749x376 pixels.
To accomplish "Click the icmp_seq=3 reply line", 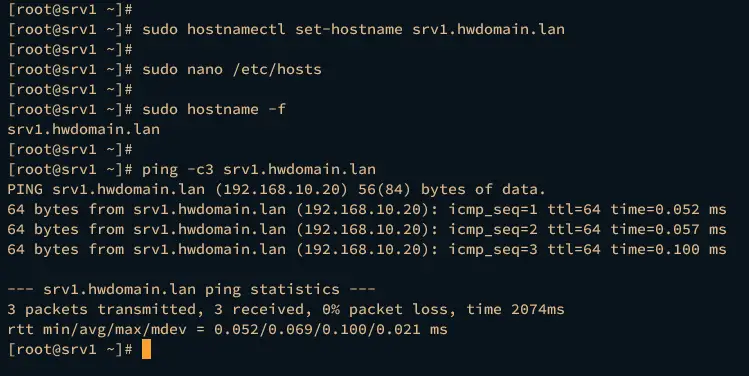I will (x=367, y=250).
